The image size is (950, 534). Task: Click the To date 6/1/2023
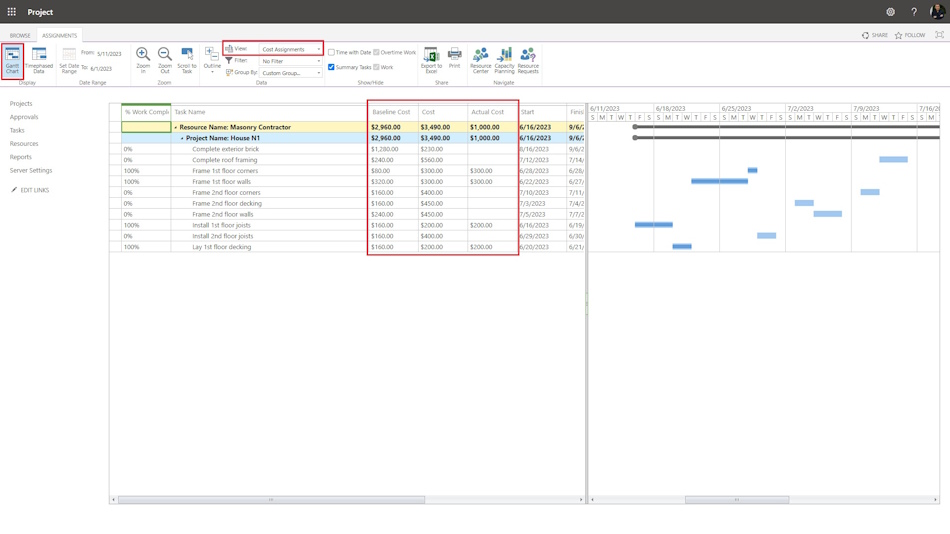101,68
